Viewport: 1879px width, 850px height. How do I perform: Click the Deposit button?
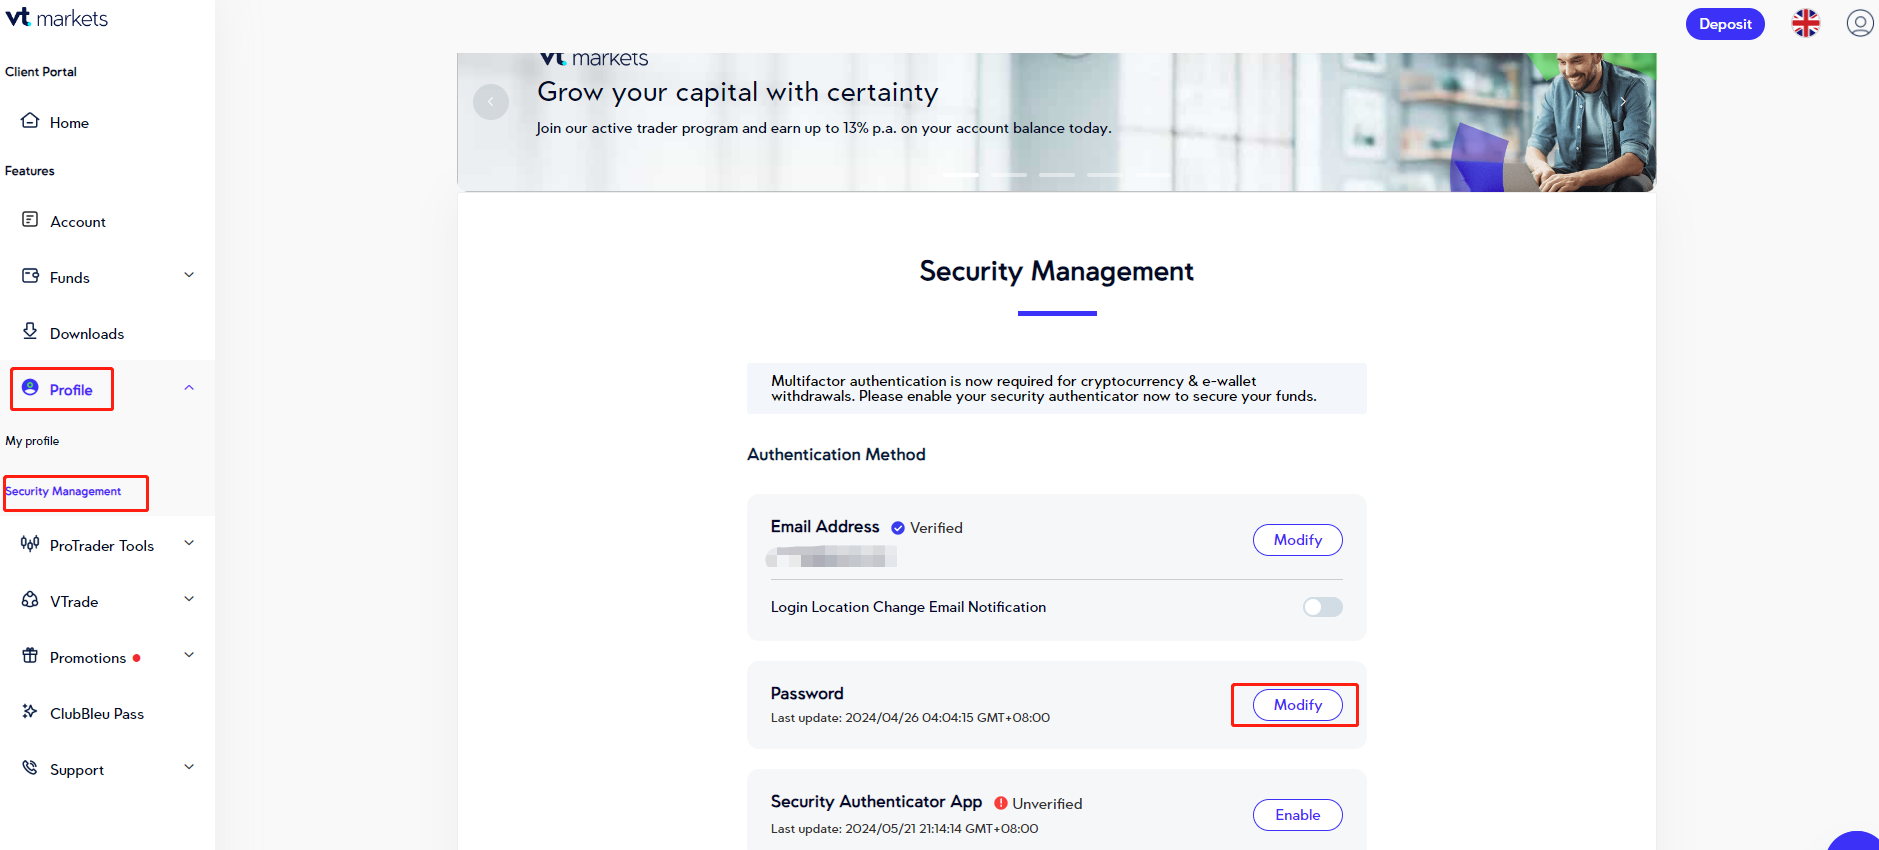pyautogui.click(x=1725, y=24)
